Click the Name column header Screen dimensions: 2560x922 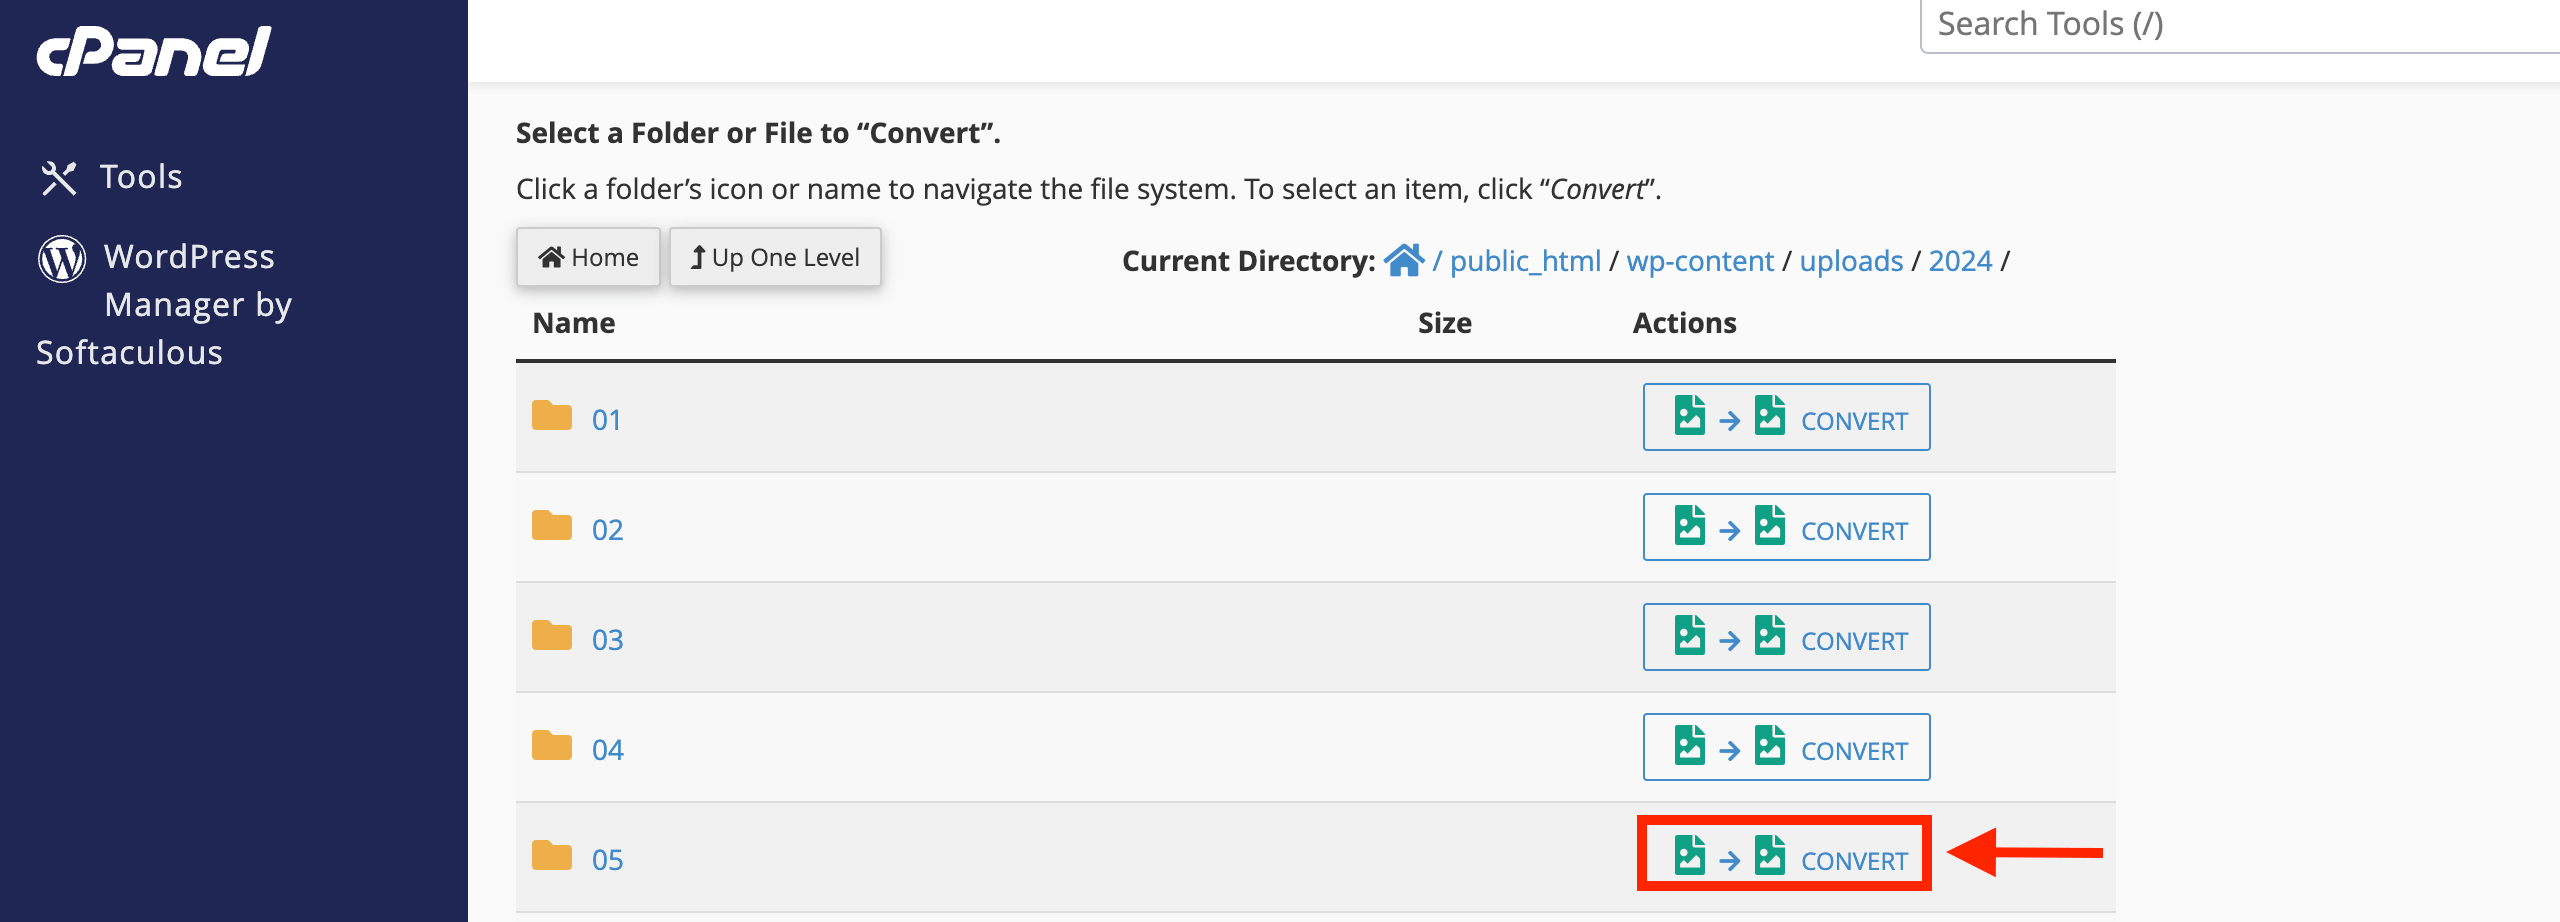(574, 323)
